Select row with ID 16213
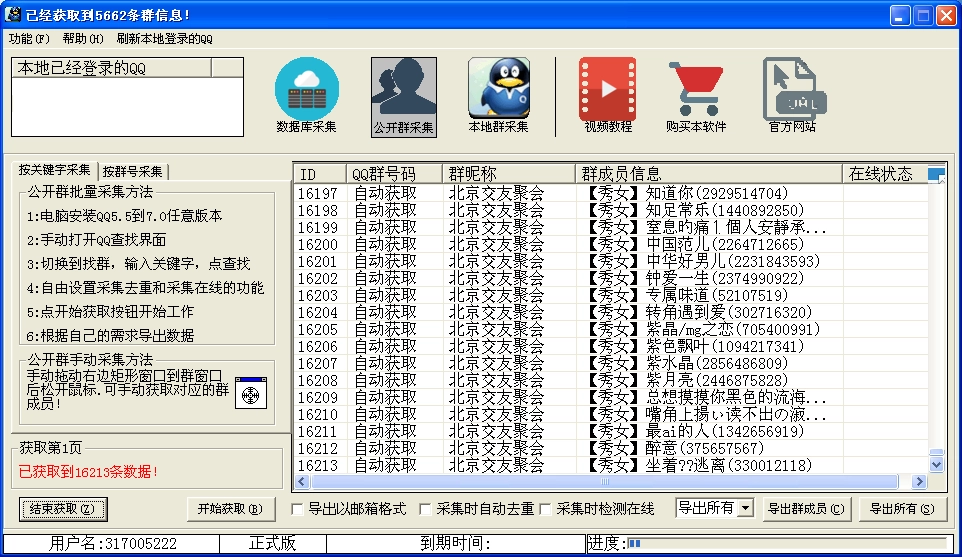The width and height of the screenshot is (962, 557). [x=611, y=466]
